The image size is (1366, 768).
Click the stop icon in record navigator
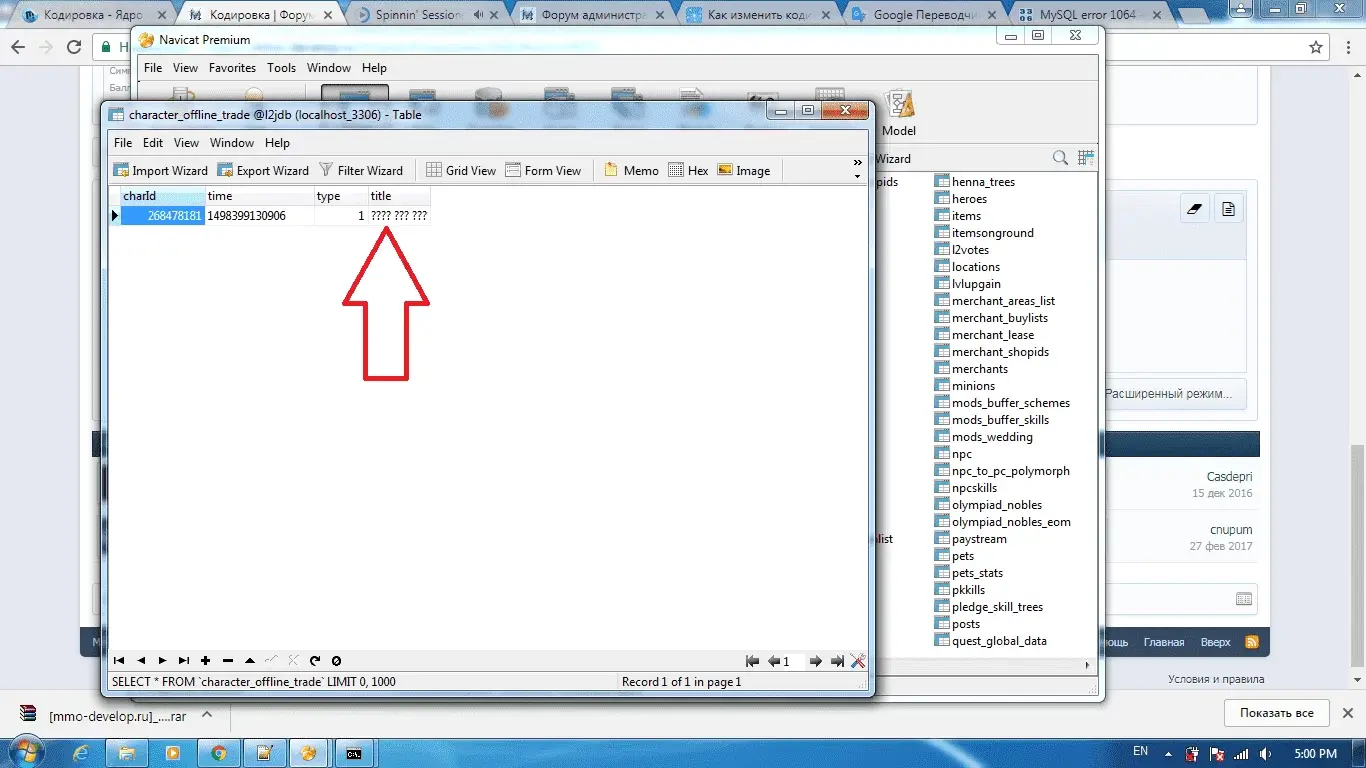point(337,661)
